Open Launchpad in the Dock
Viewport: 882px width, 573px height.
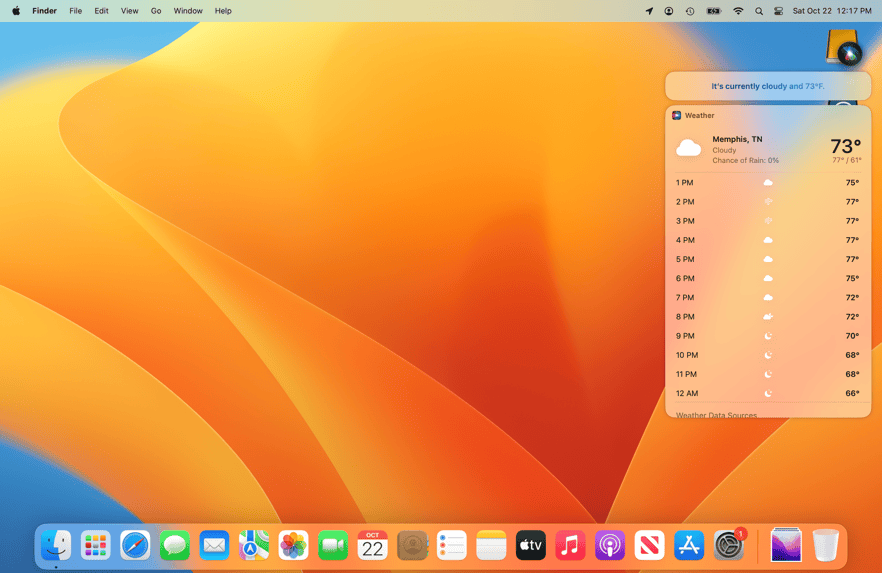click(95, 545)
